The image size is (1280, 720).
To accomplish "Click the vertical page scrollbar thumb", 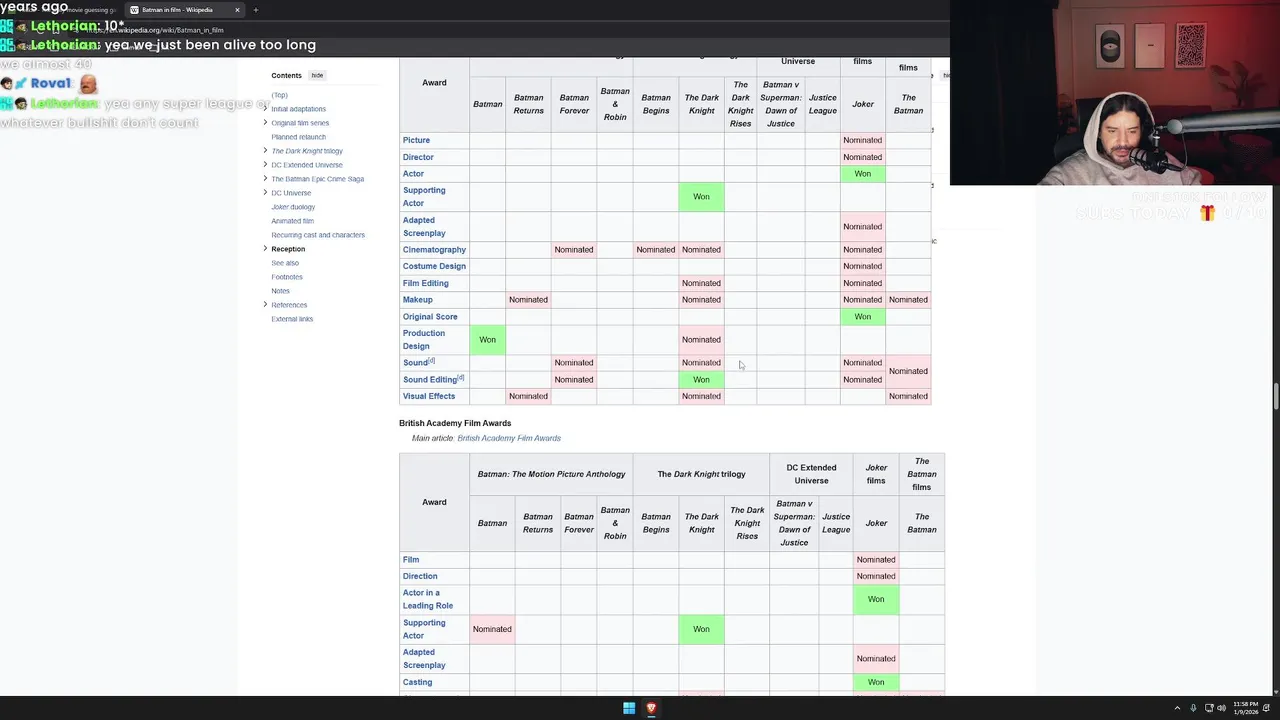I will pos(1274,397).
